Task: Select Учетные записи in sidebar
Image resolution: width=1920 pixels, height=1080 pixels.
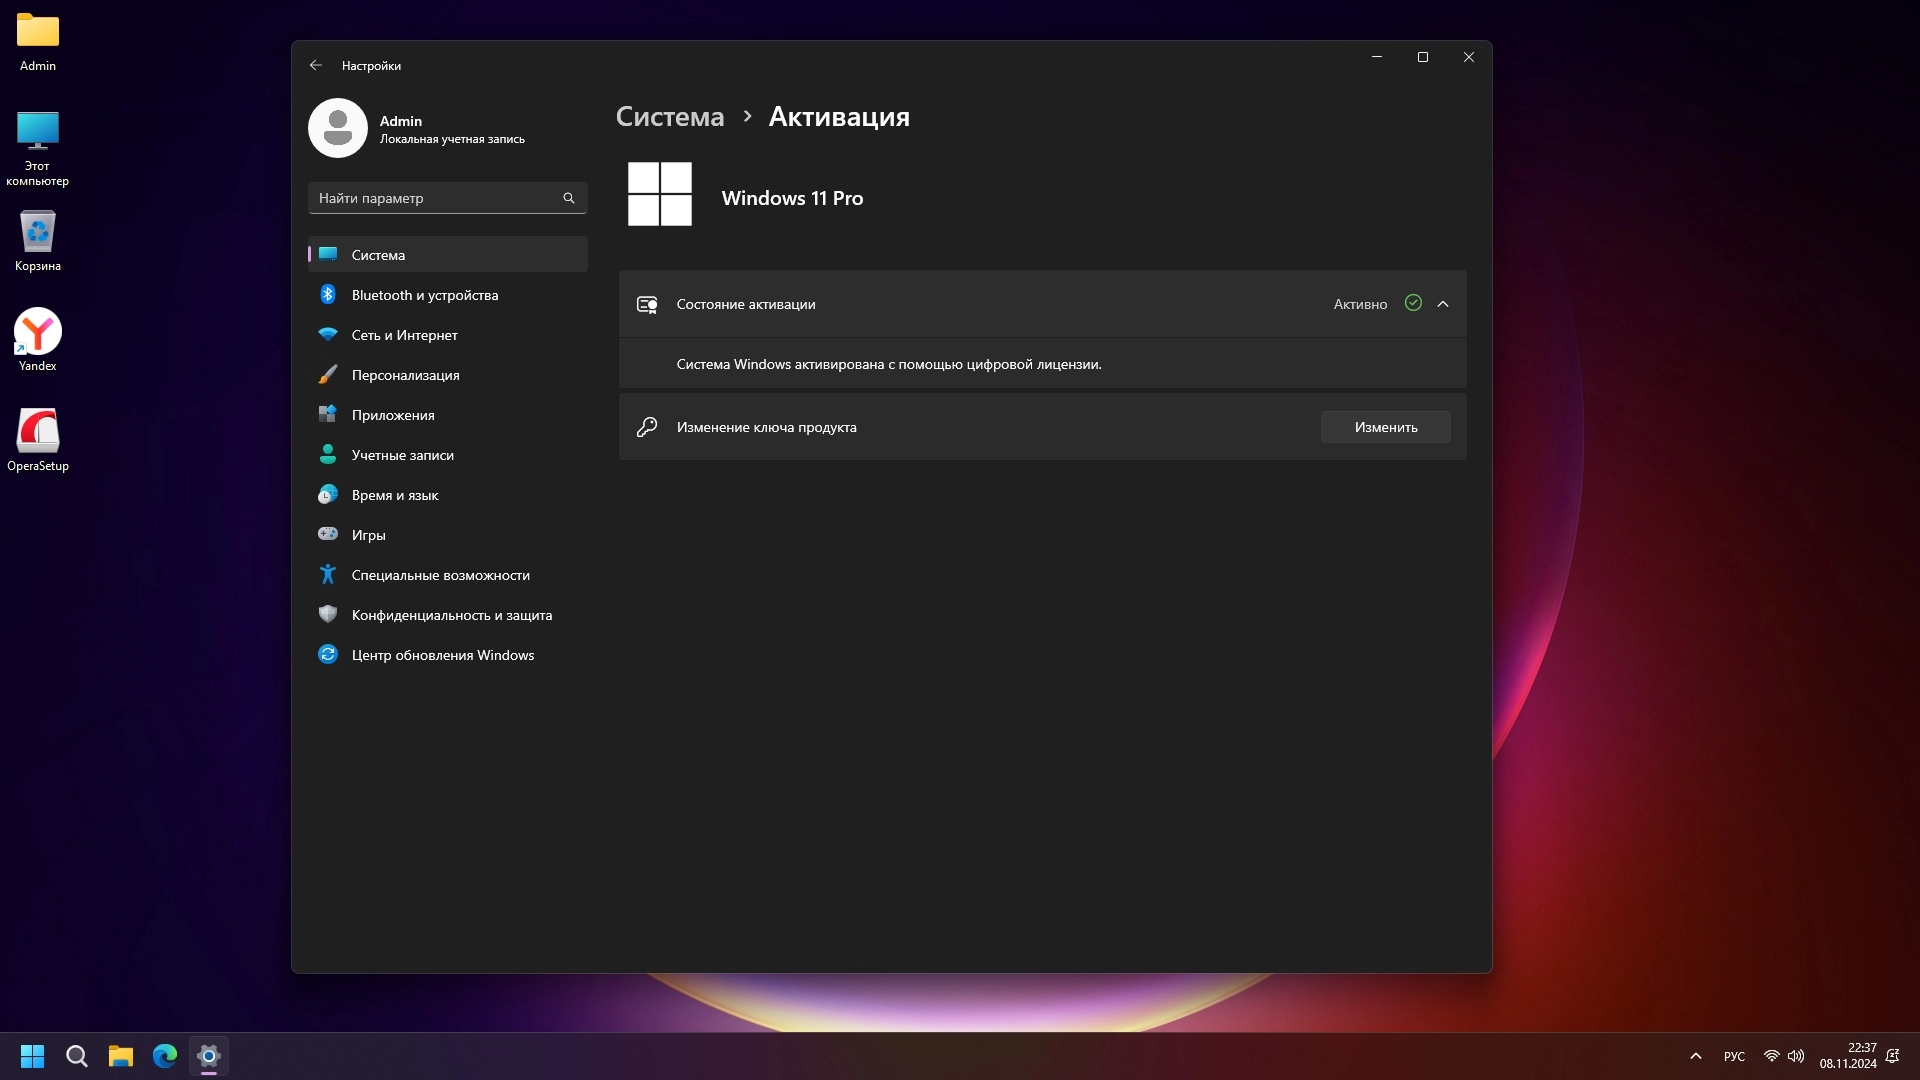Action: coord(402,455)
